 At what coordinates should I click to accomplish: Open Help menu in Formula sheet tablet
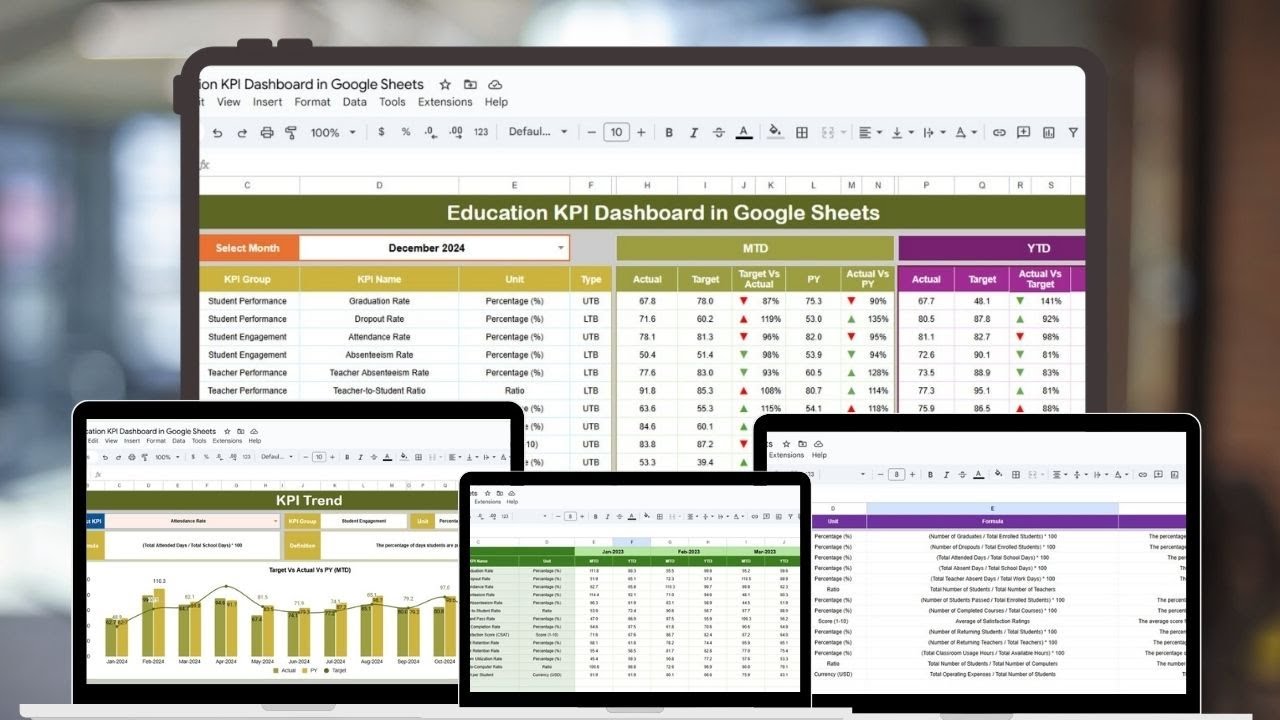[819, 455]
